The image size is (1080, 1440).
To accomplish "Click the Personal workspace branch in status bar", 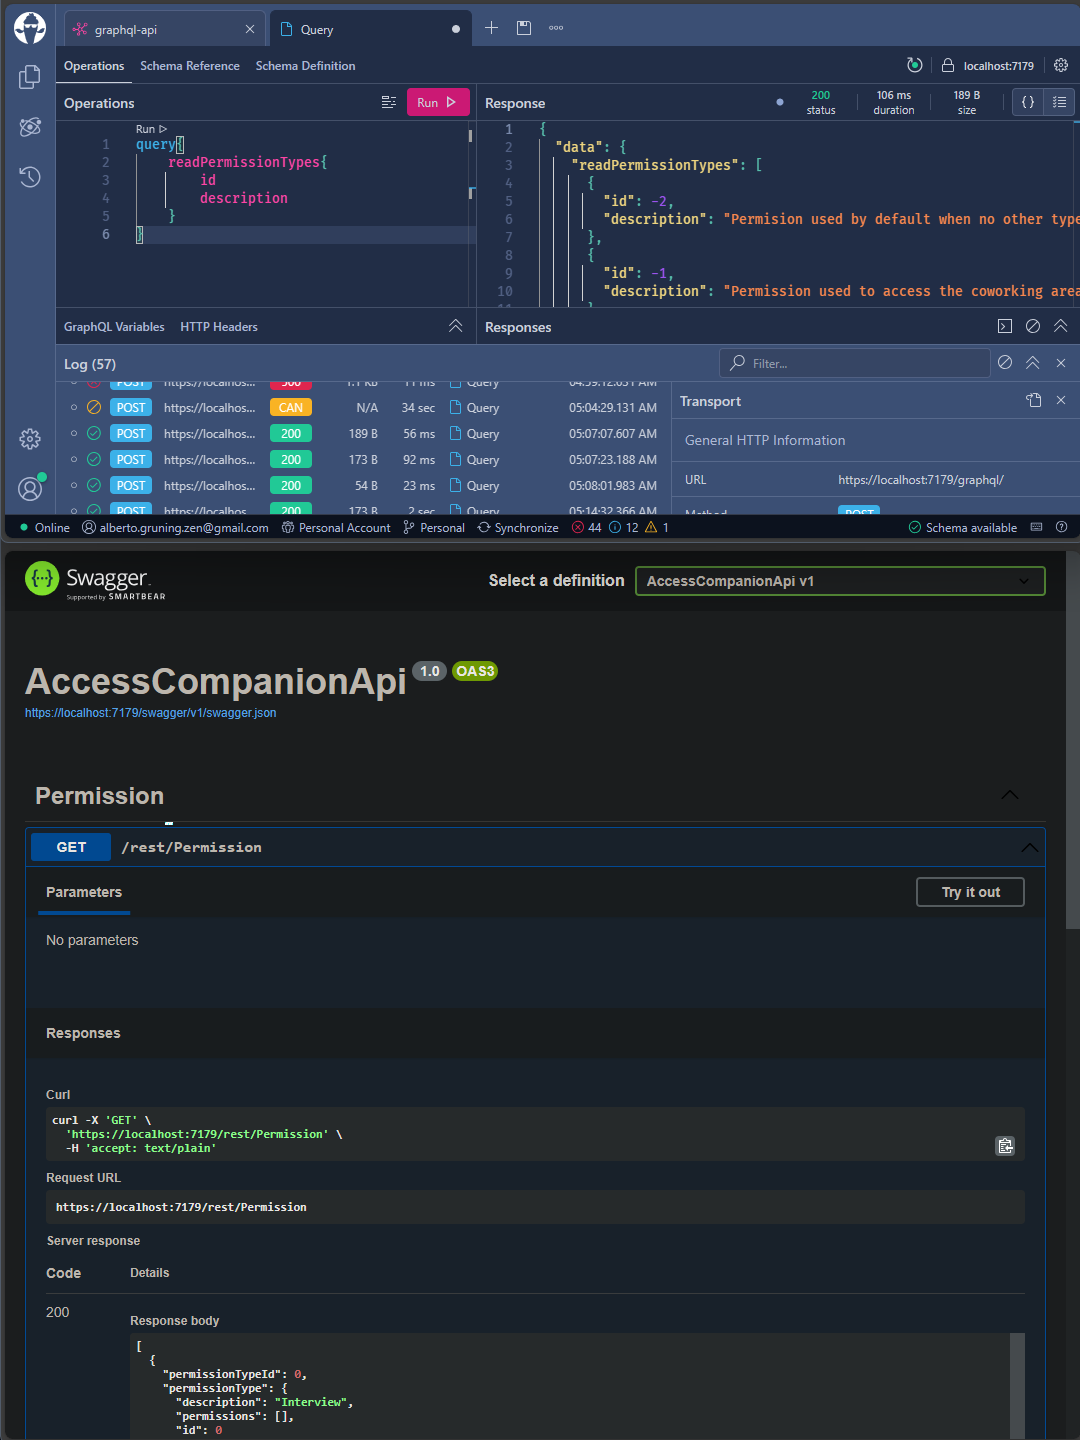I will coord(434,528).
